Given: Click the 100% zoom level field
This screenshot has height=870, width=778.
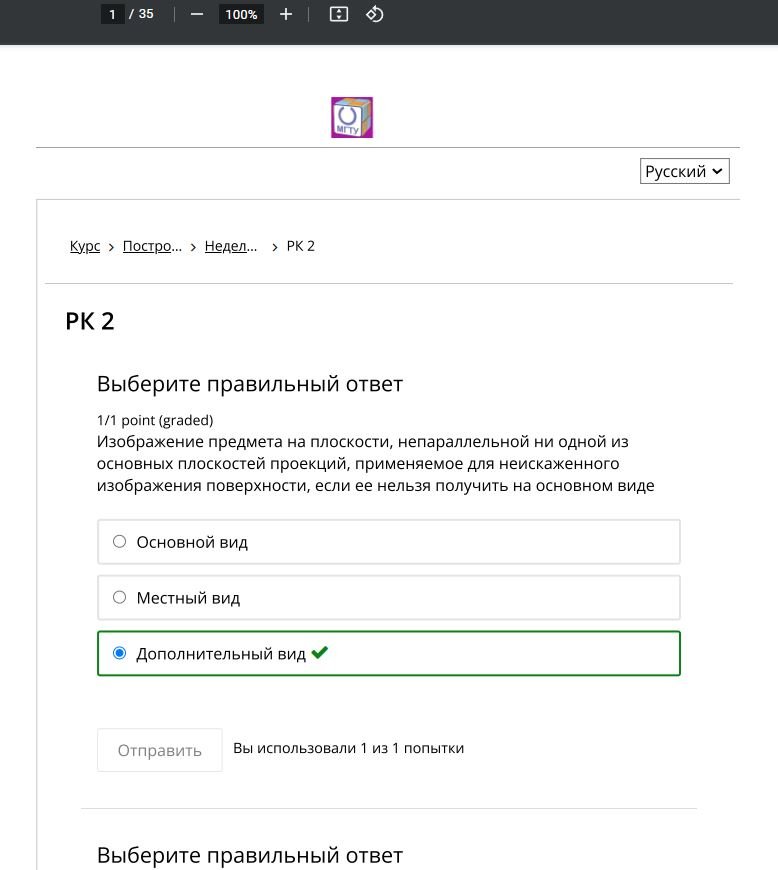Looking at the screenshot, I should pyautogui.click(x=241, y=14).
